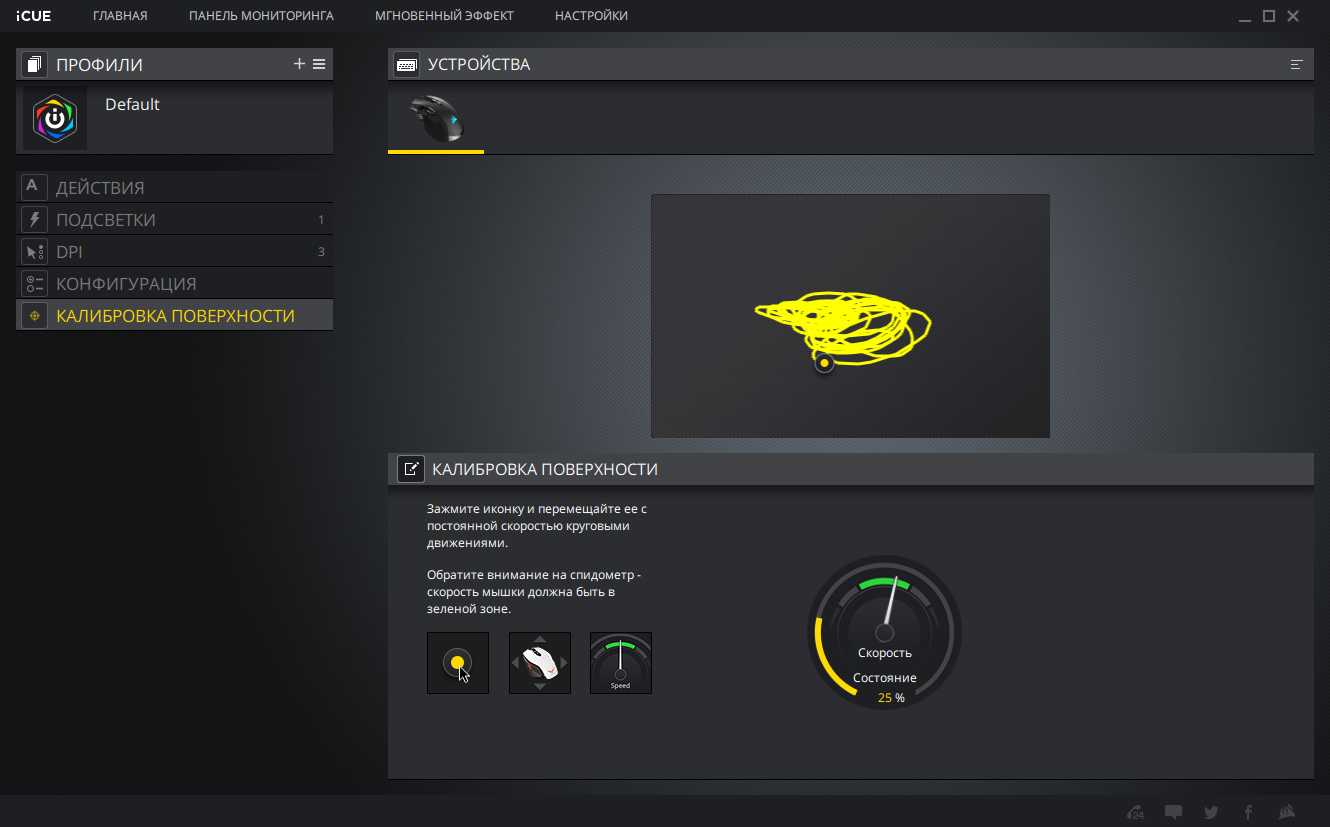Open the devices panel options menu
The height and width of the screenshot is (827, 1330).
[1296, 65]
